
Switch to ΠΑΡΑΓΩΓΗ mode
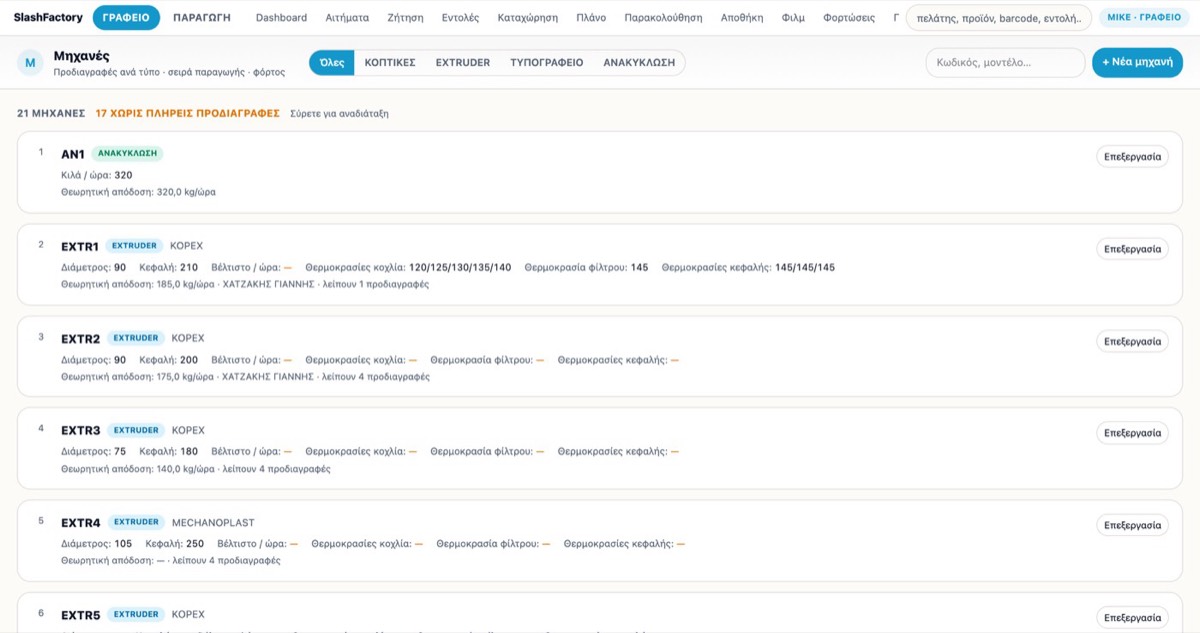(202, 18)
